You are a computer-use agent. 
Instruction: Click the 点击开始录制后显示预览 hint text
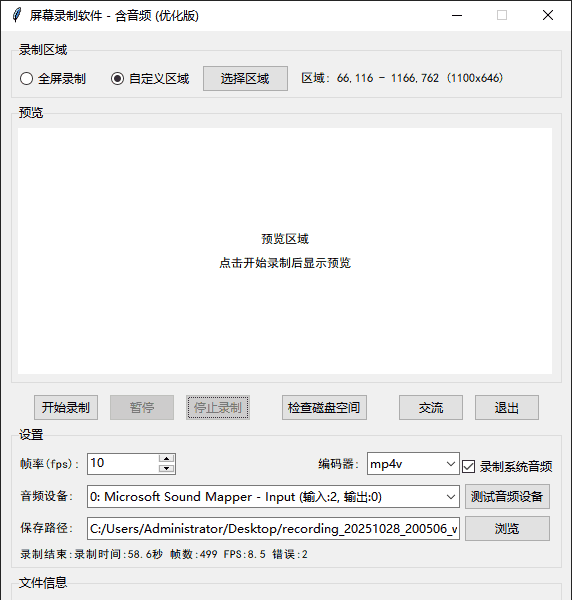[285, 263]
